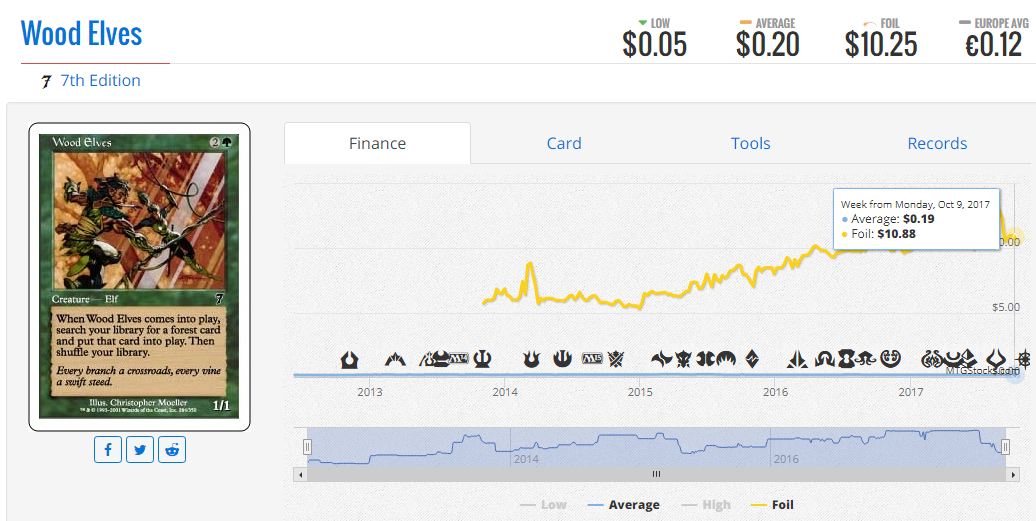Click the Dragons of Tarkir set marker
The width and height of the screenshot is (1036, 521).
(683, 360)
